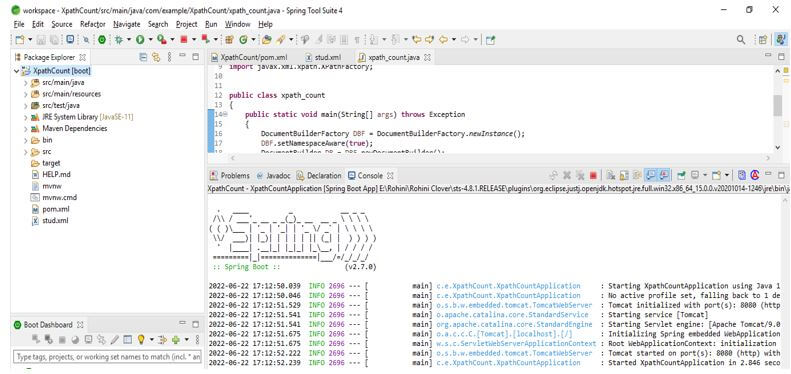Toggle Link with Editor in Package Explorer
Screen dimensions: 791x374
tap(156, 57)
